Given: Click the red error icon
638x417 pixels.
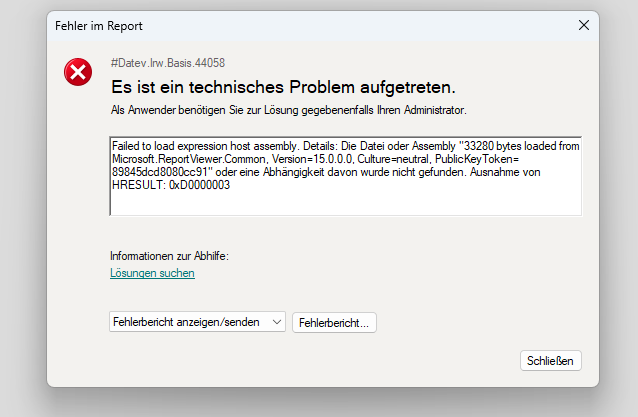Looking at the screenshot, I should (78, 72).
